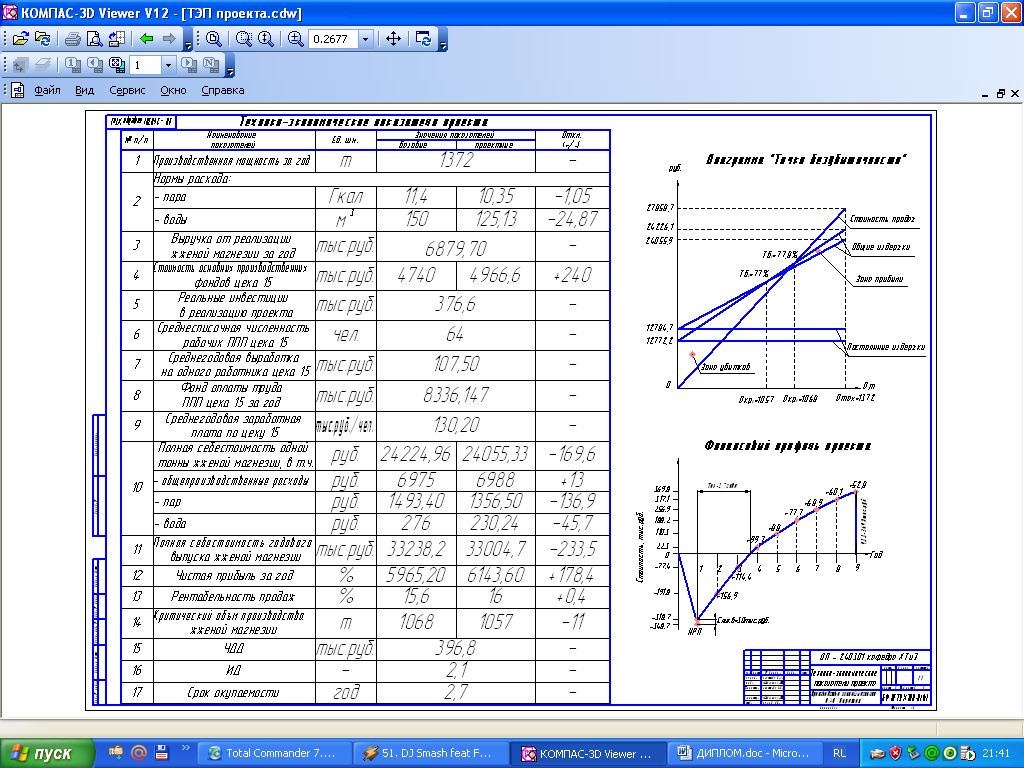Screen dimensions: 1024x768
Task: Switch to Total Commander taskbar button
Action: [x=273, y=753]
